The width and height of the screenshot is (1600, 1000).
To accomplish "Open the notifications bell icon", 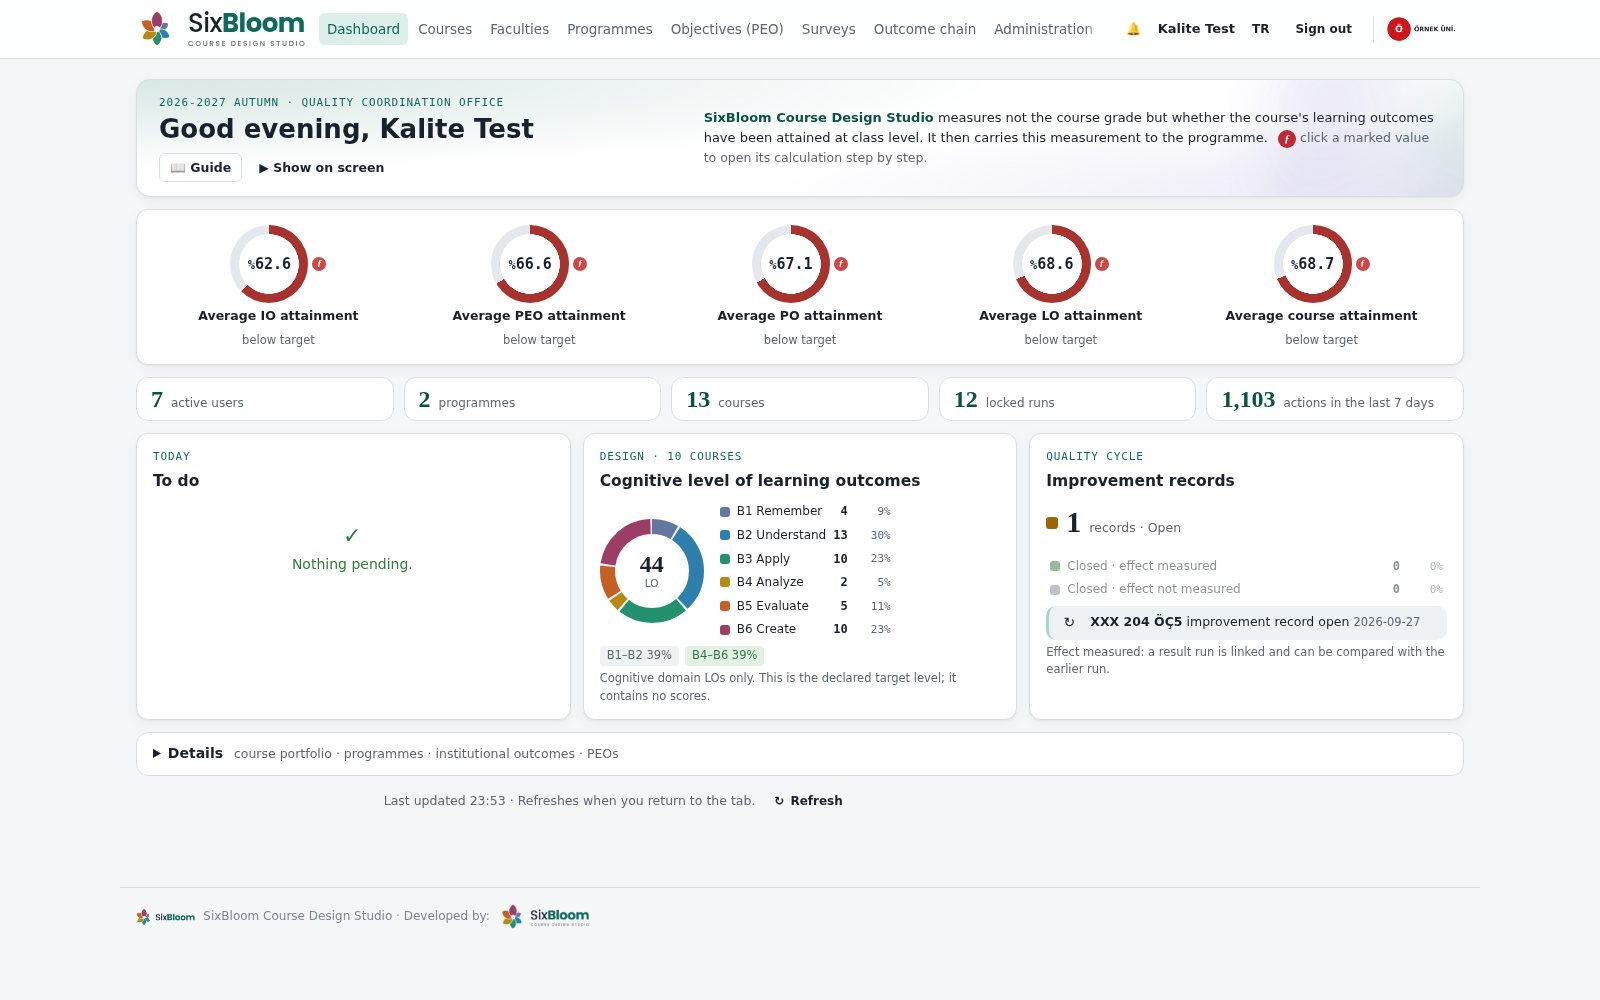I will click(x=1133, y=29).
